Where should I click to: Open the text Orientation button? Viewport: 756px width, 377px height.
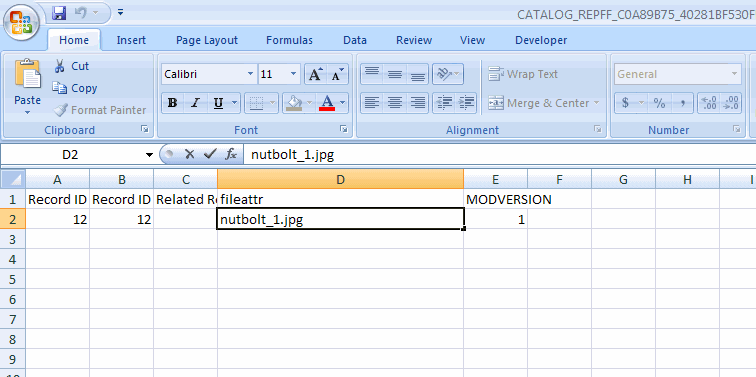(448, 74)
